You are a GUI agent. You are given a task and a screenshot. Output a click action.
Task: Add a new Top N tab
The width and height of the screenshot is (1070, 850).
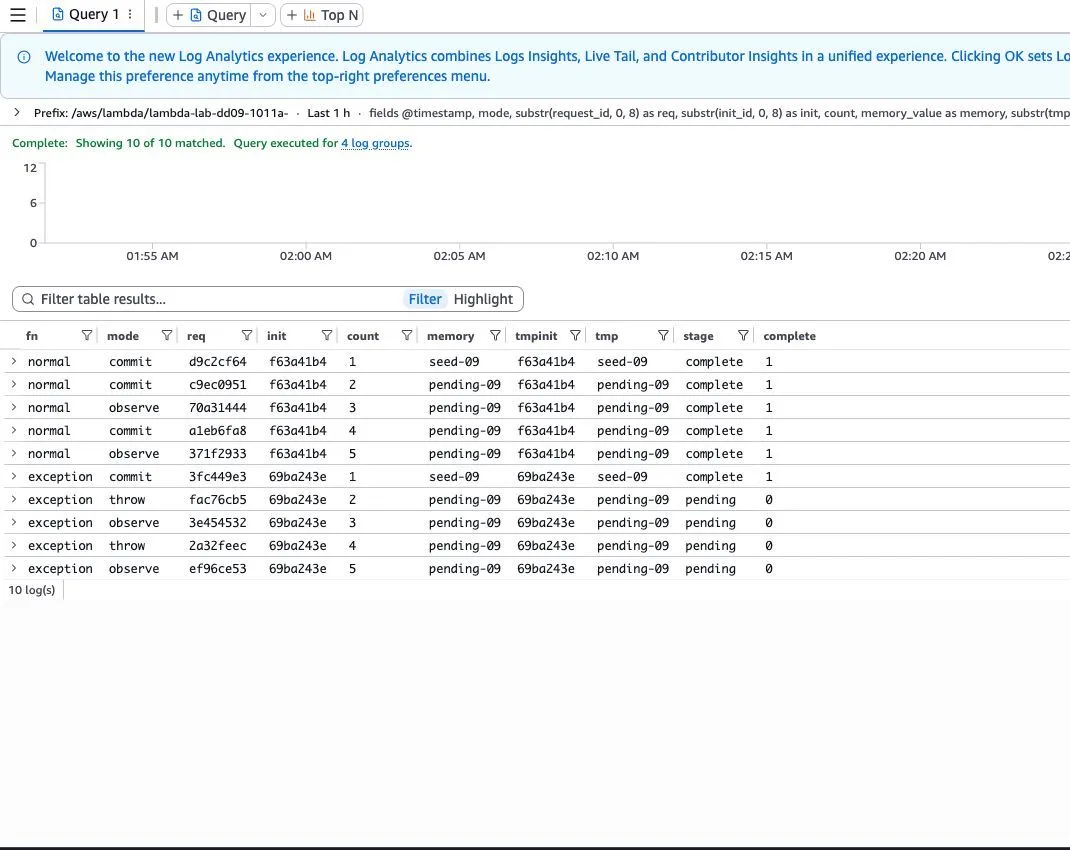point(321,15)
